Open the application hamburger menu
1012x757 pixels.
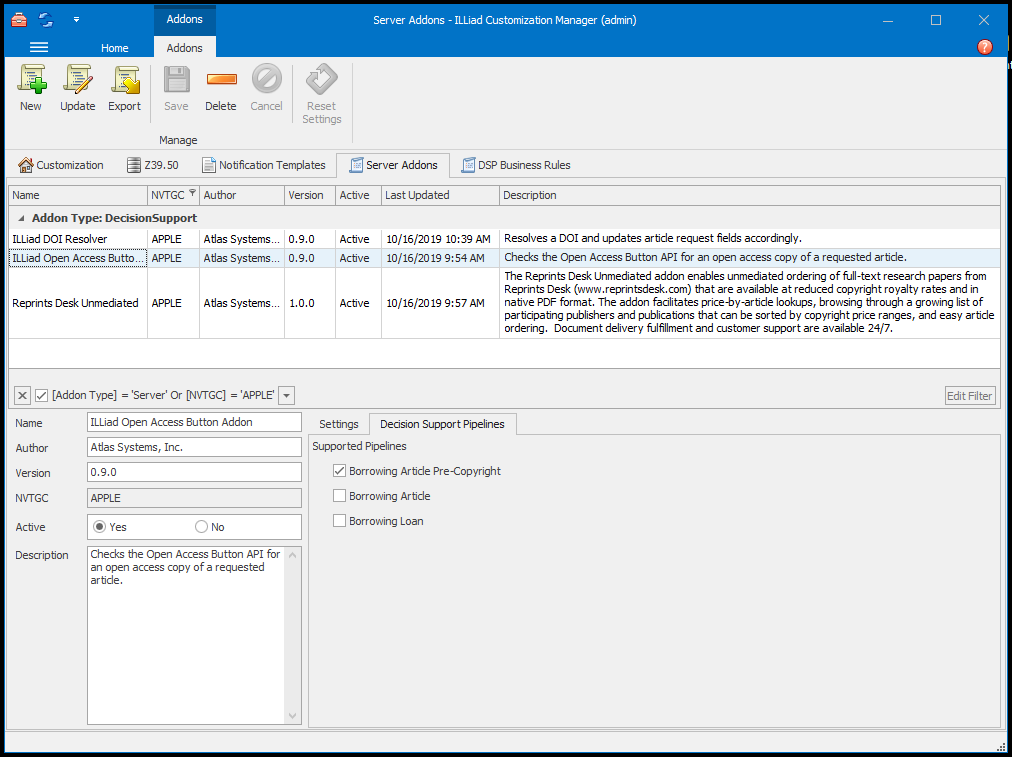(39, 47)
